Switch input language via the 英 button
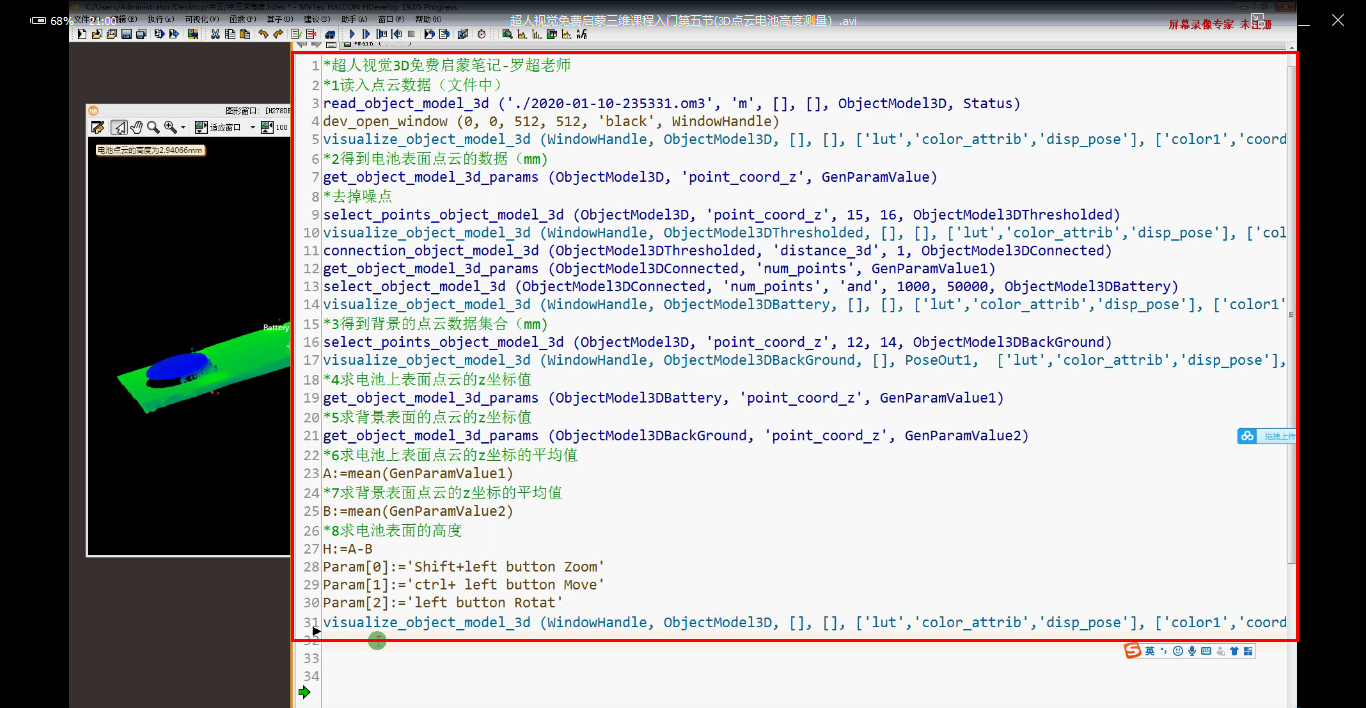The height and width of the screenshot is (708, 1366). point(1150,651)
